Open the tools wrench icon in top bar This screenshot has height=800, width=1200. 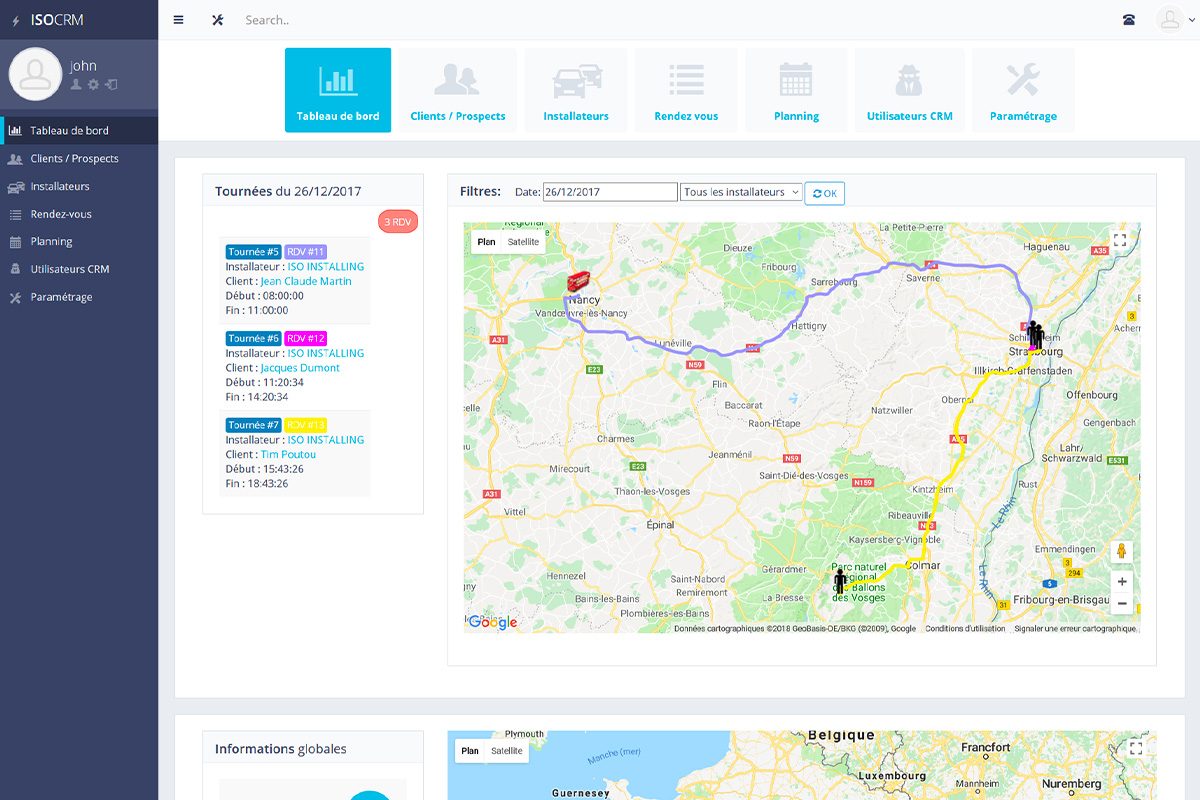coord(217,20)
